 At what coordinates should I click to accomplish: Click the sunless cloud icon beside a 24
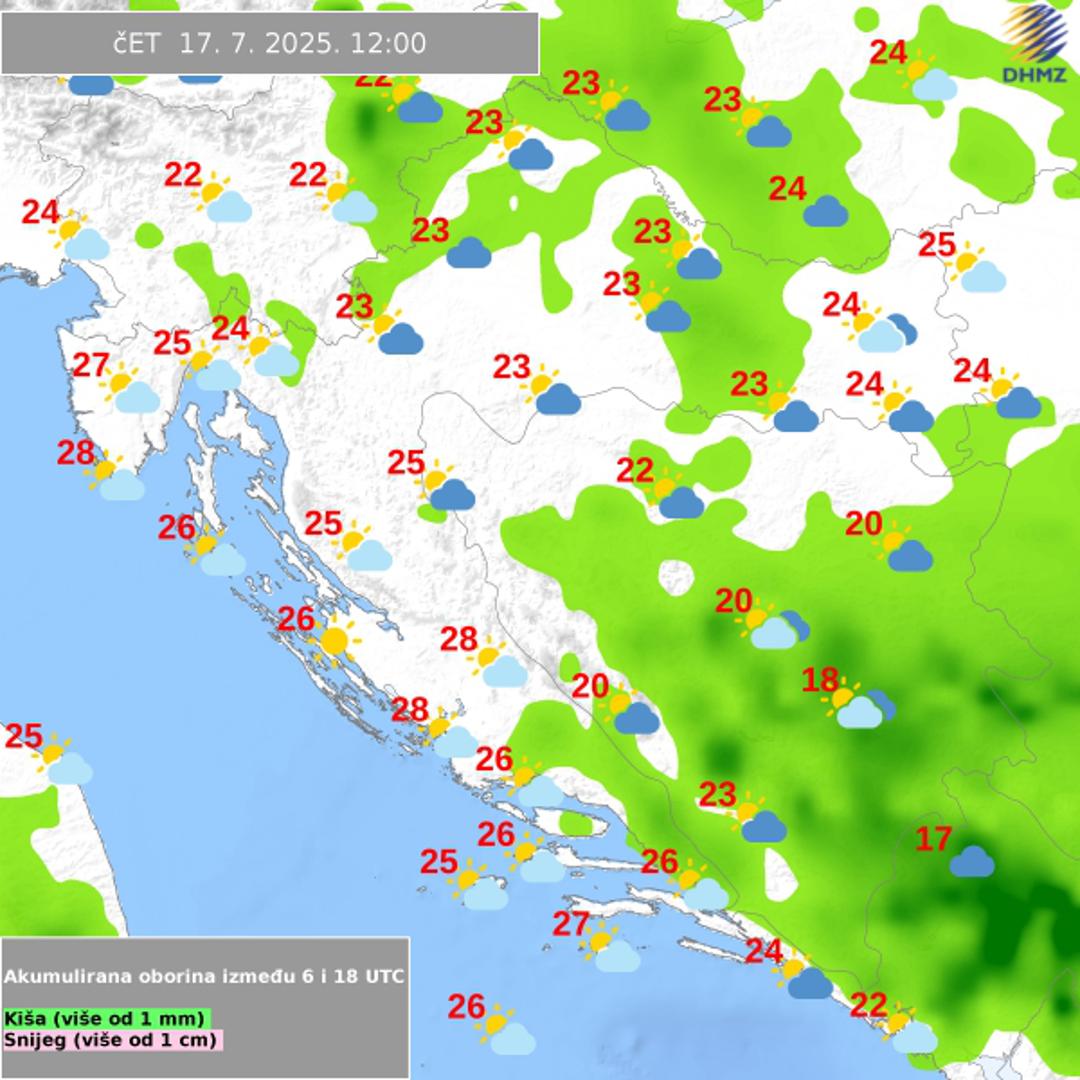point(825,211)
